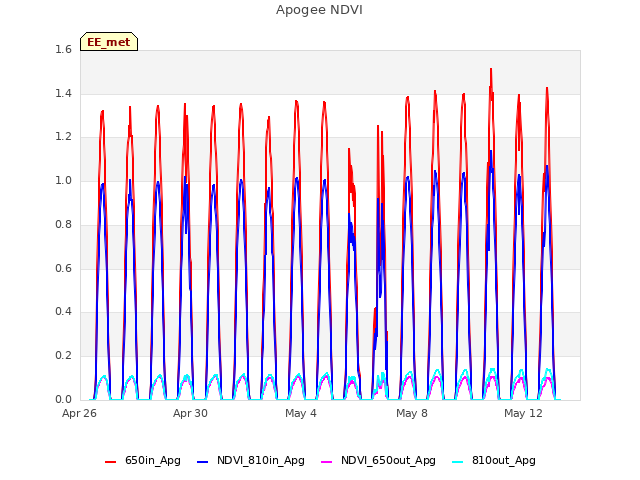Click the May 8 x-axis label
Screen dimensions: 640x480
[x=412, y=413]
